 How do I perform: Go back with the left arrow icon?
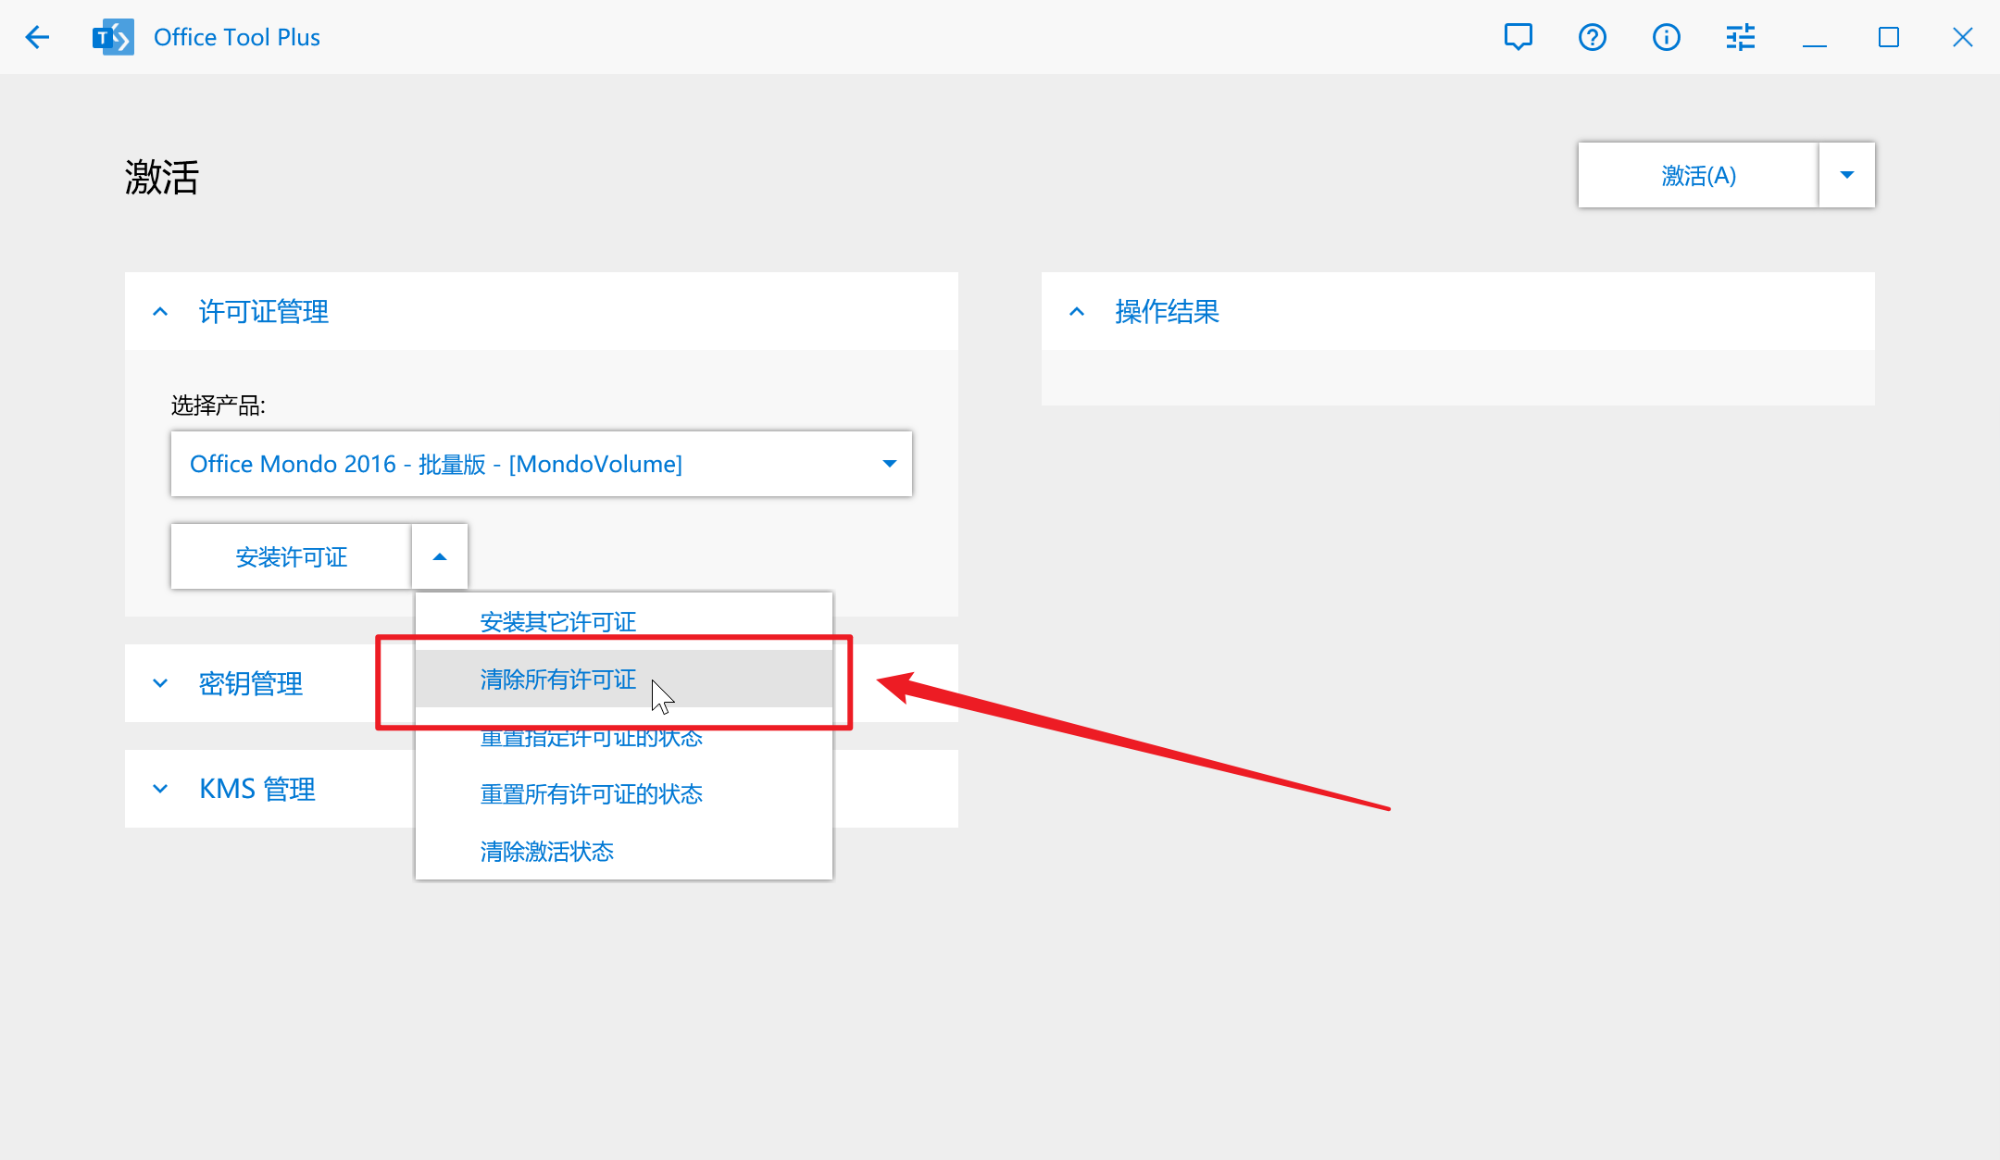[37, 37]
